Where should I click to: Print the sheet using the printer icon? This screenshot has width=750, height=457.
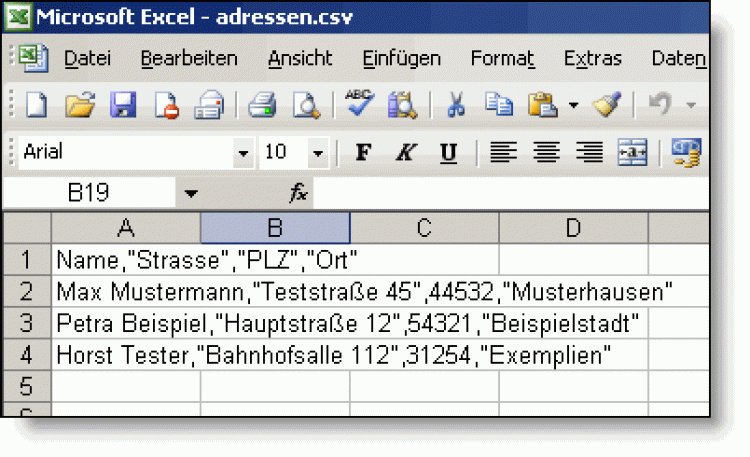point(262,105)
